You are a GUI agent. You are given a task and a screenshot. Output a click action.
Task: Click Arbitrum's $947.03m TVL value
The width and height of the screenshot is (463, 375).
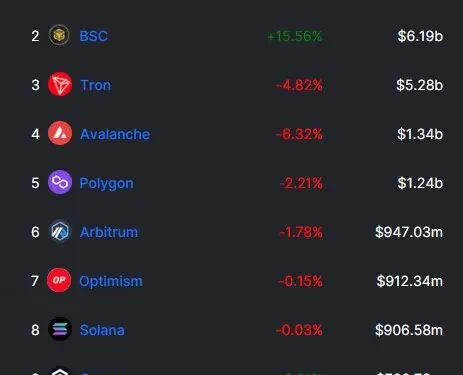(409, 232)
